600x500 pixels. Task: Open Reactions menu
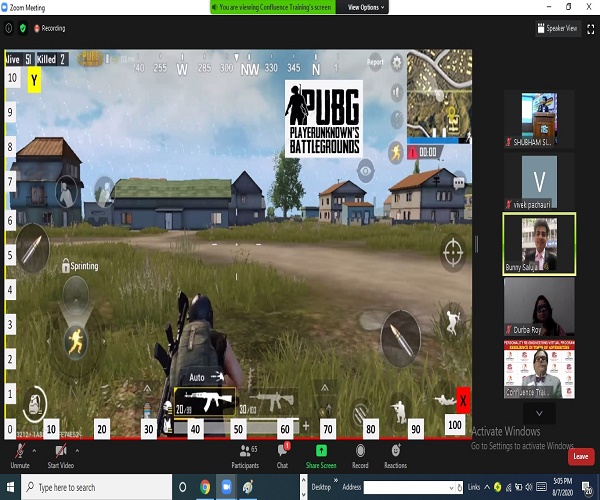click(395, 456)
